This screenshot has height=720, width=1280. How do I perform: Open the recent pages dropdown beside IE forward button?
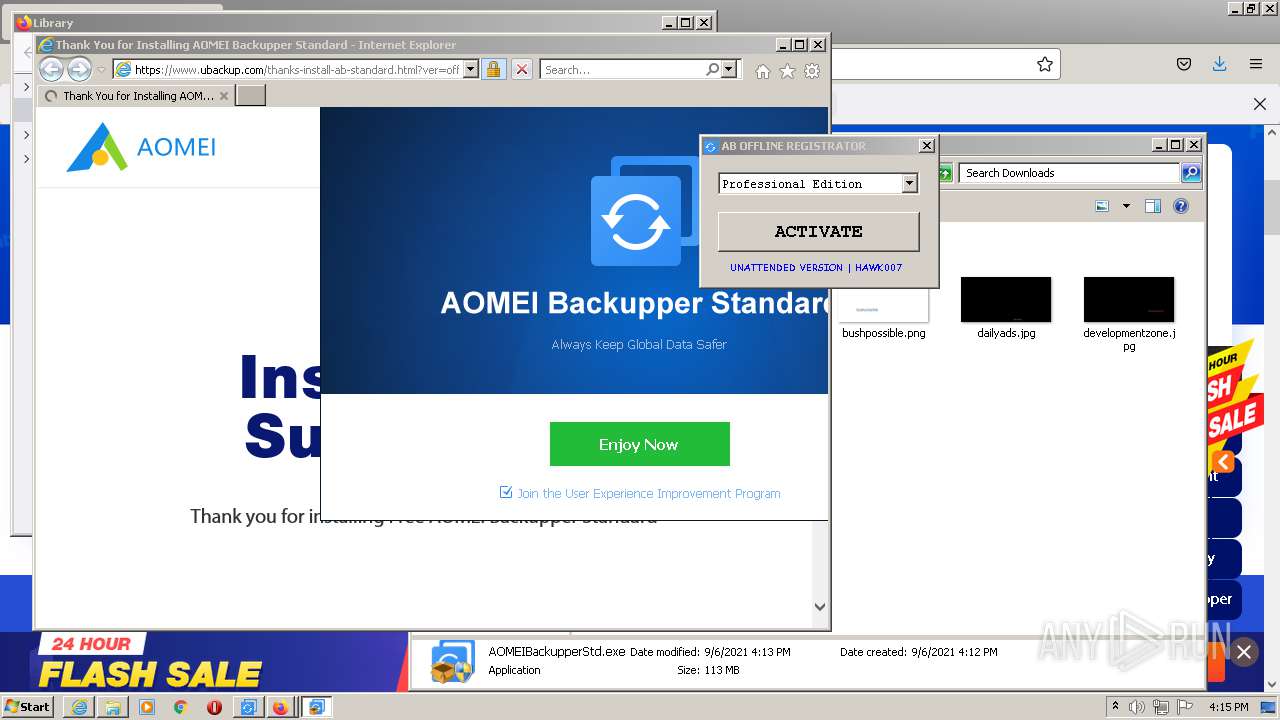click(x=101, y=70)
